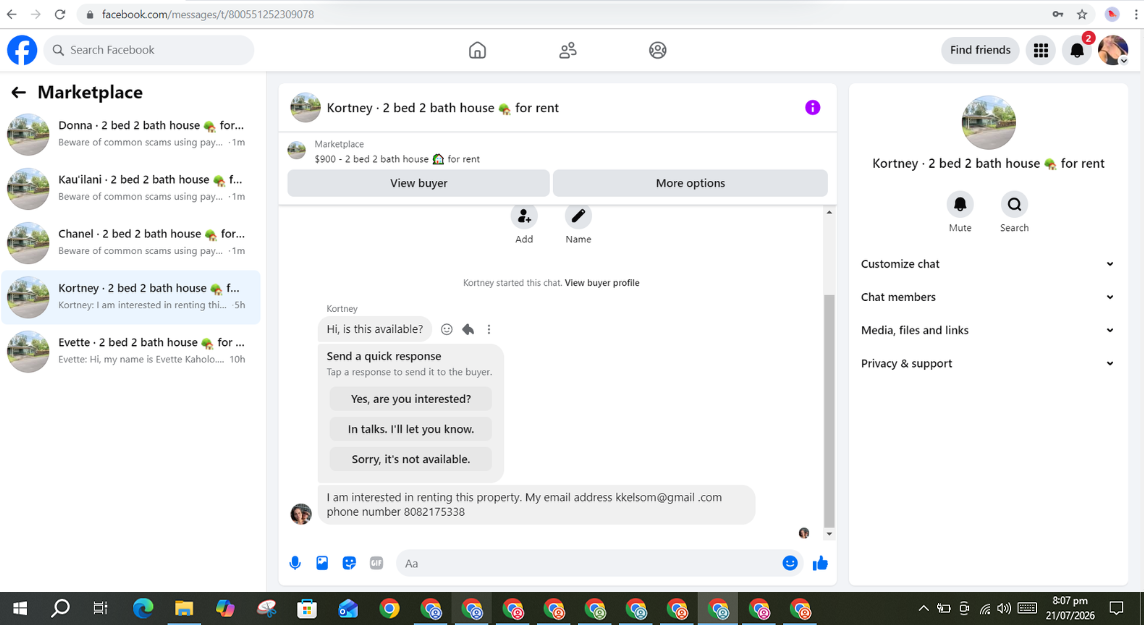Expand Customize chat section
The image size is (1144, 625).
tap(988, 264)
